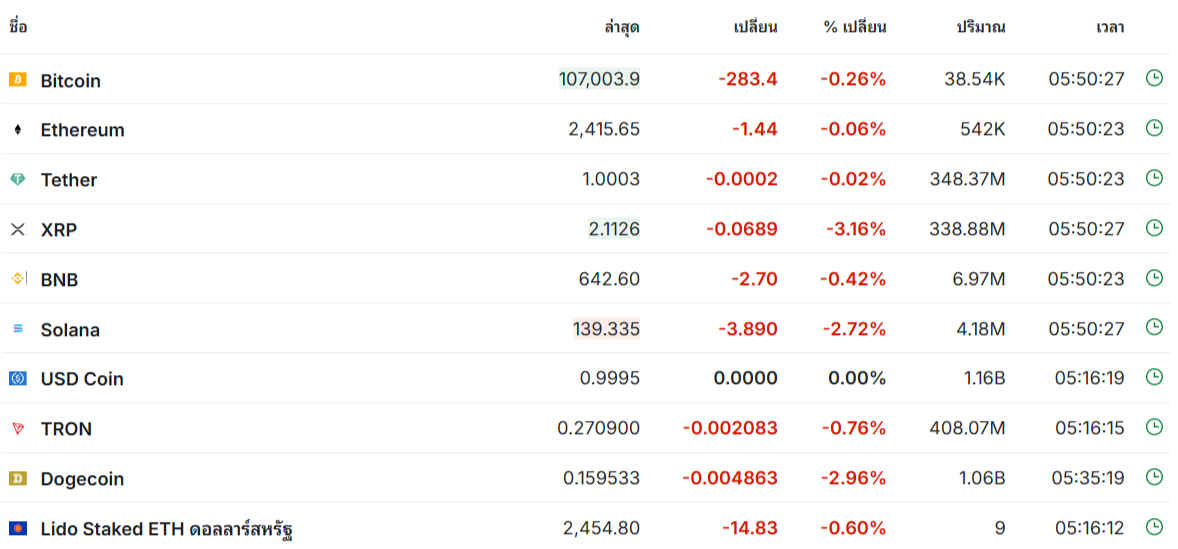Sort by the ชื่อ column header
Viewport: 1178px width, 549px height.
pos(18,28)
